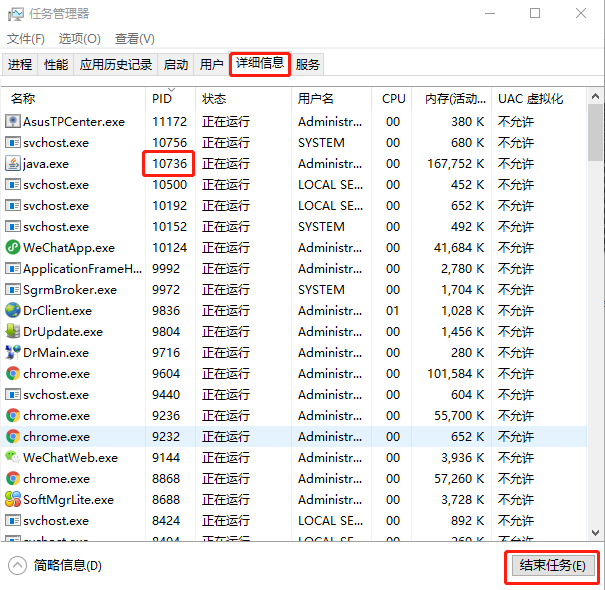Image resolution: width=605 pixels, height=590 pixels.
Task: Click svchost.exe icon with PID 10756
Action: coord(12,143)
